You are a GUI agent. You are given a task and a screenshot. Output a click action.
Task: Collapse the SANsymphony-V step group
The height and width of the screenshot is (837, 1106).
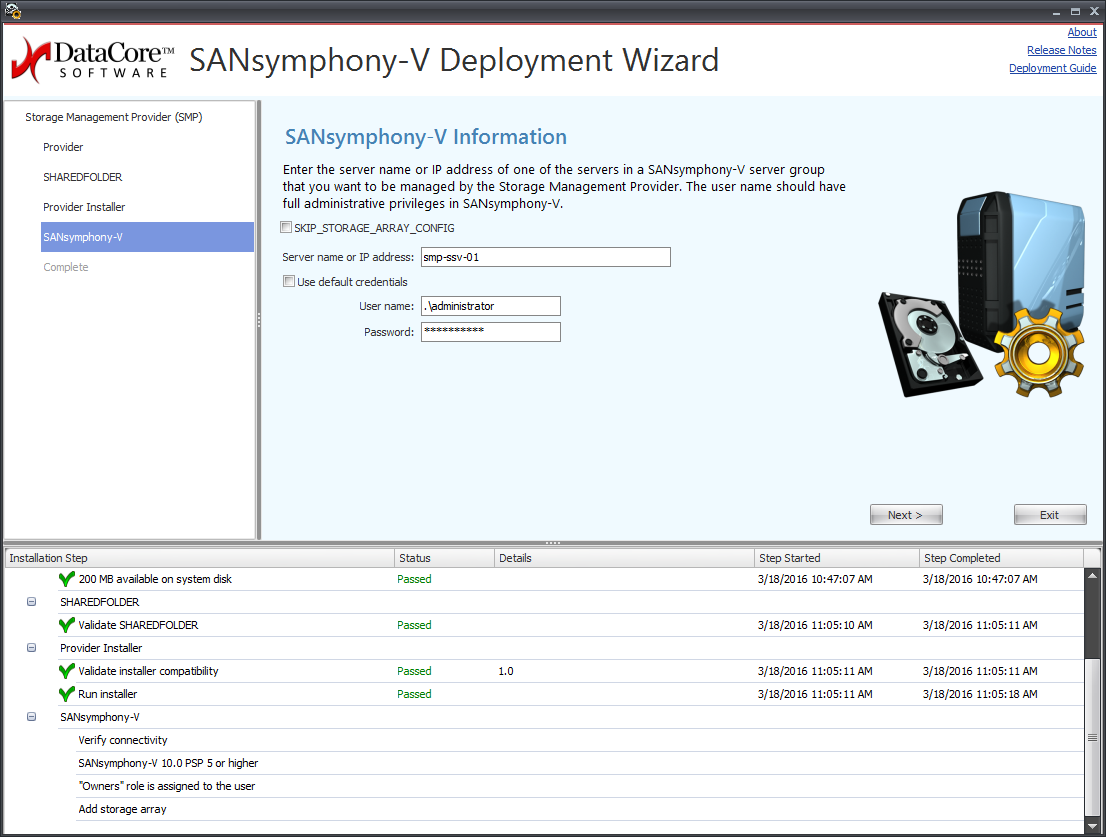pos(32,717)
